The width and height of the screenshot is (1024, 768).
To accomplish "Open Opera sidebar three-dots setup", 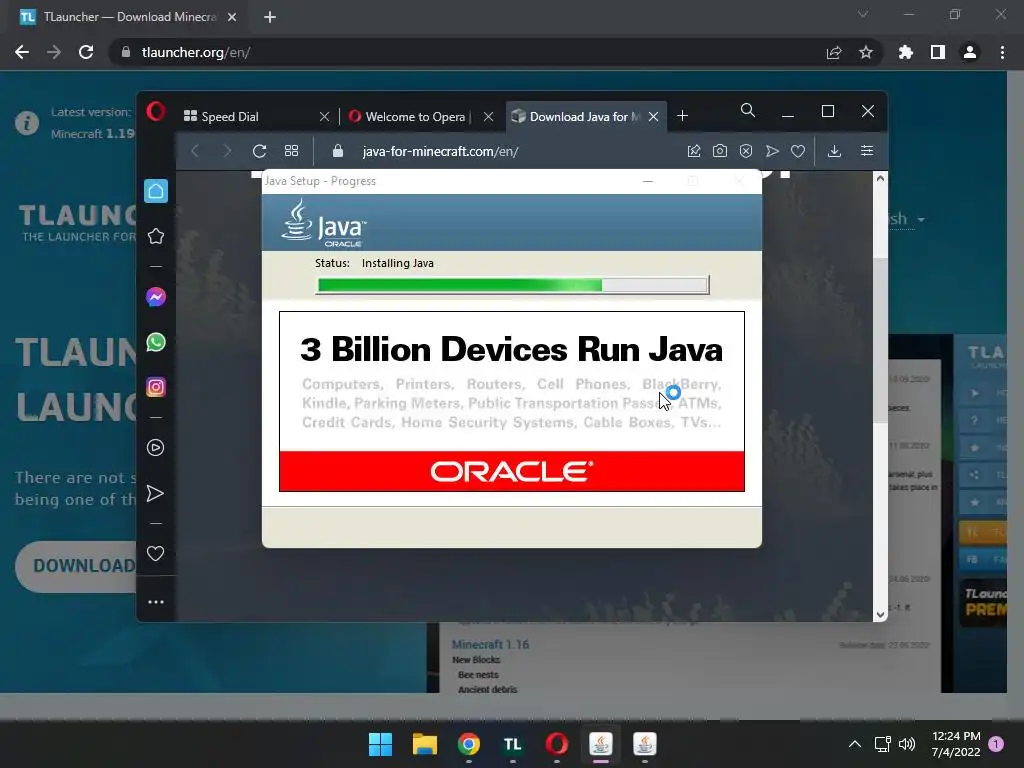I will (155, 601).
